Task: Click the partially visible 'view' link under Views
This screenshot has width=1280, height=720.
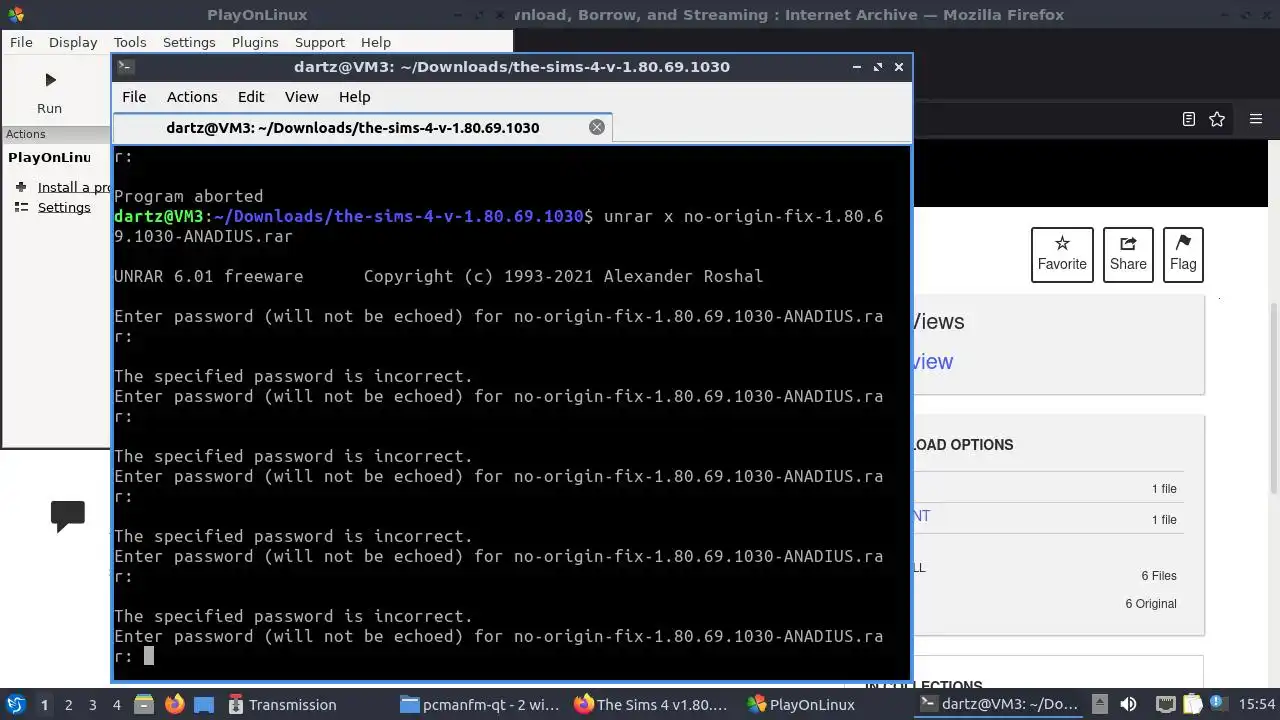Action: coord(933,362)
